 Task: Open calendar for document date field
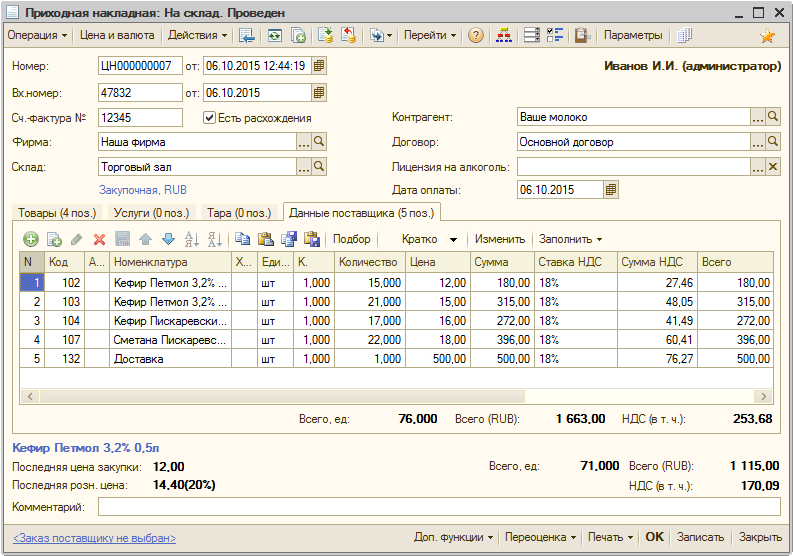tap(319, 66)
